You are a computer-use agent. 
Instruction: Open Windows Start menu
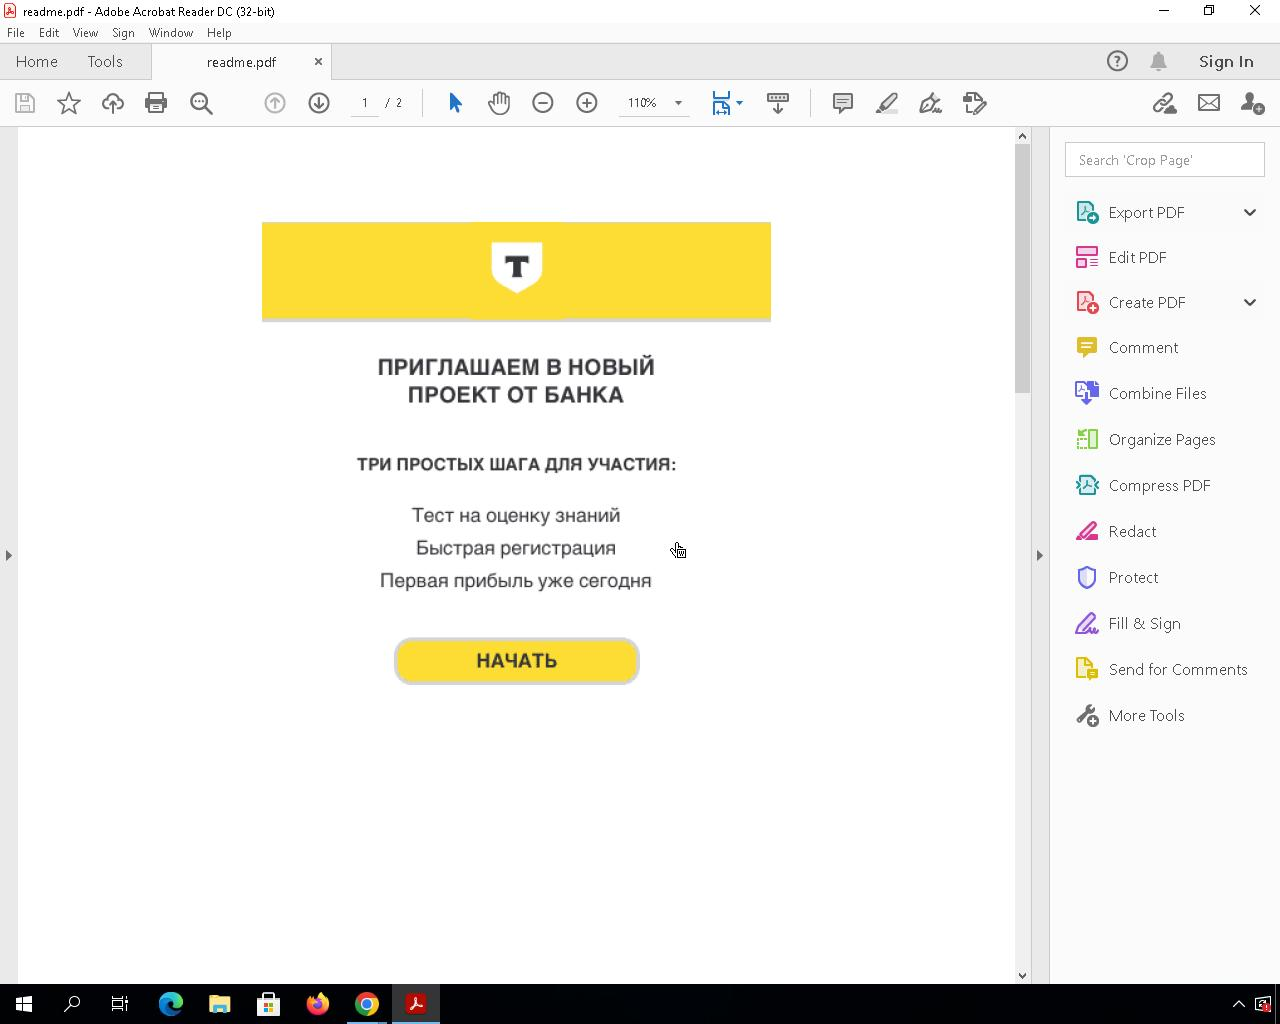tap(24, 1004)
